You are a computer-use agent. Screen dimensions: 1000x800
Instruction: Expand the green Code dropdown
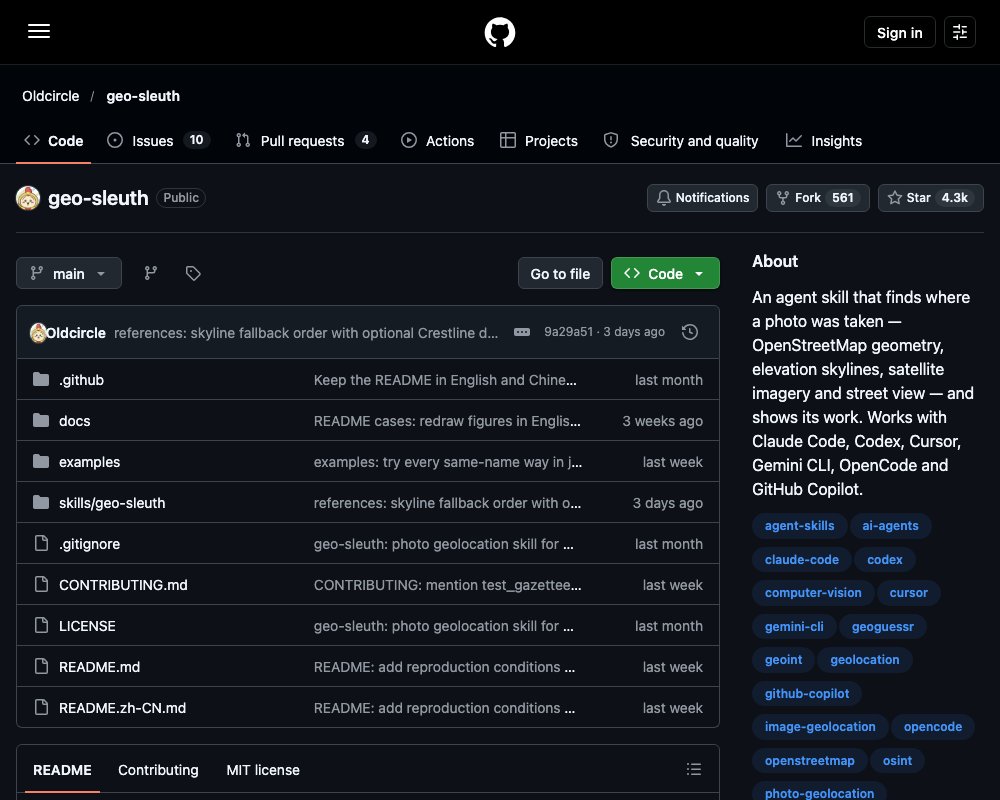pos(665,273)
